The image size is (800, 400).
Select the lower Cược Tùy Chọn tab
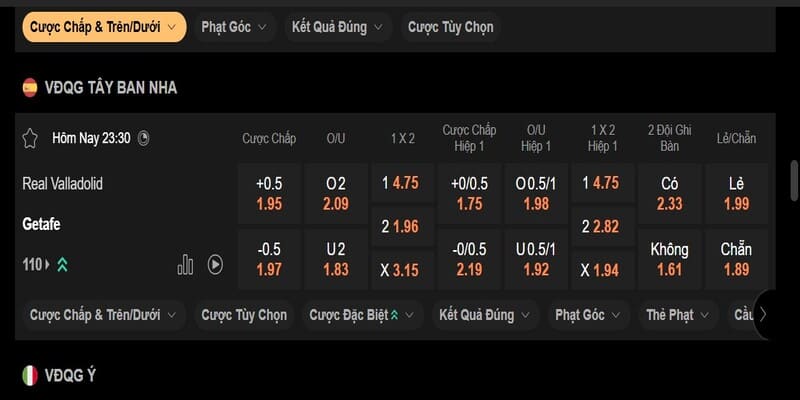244,315
